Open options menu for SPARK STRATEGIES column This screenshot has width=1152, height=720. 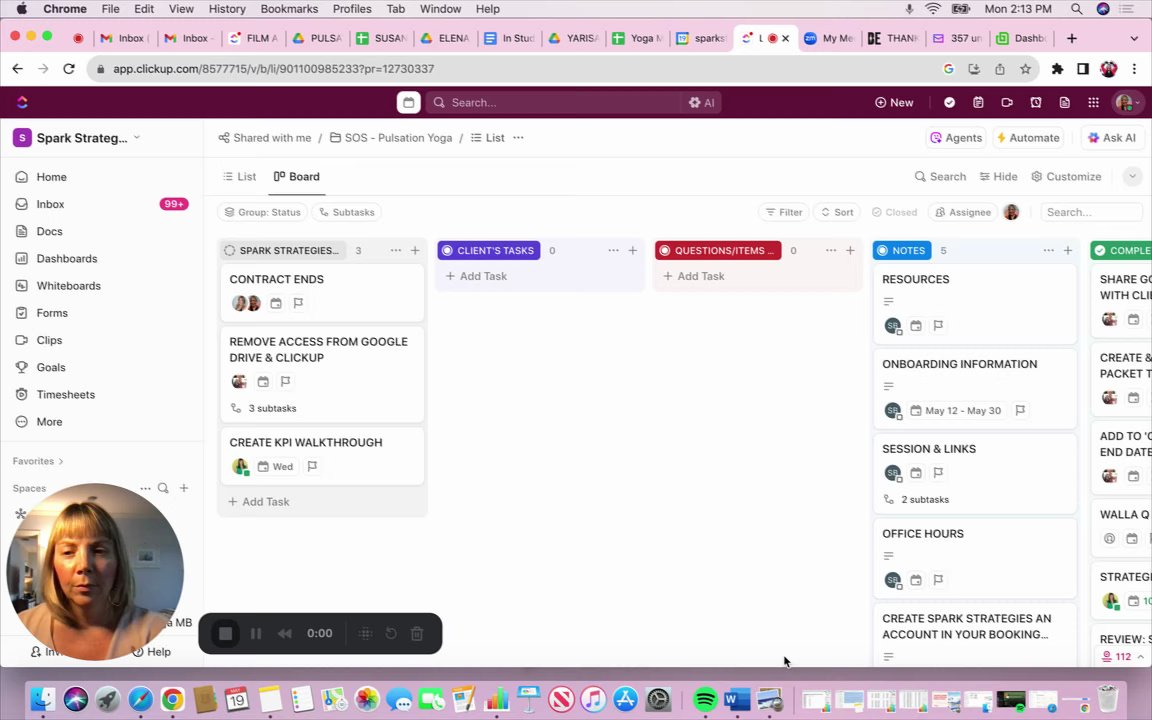click(x=396, y=251)
